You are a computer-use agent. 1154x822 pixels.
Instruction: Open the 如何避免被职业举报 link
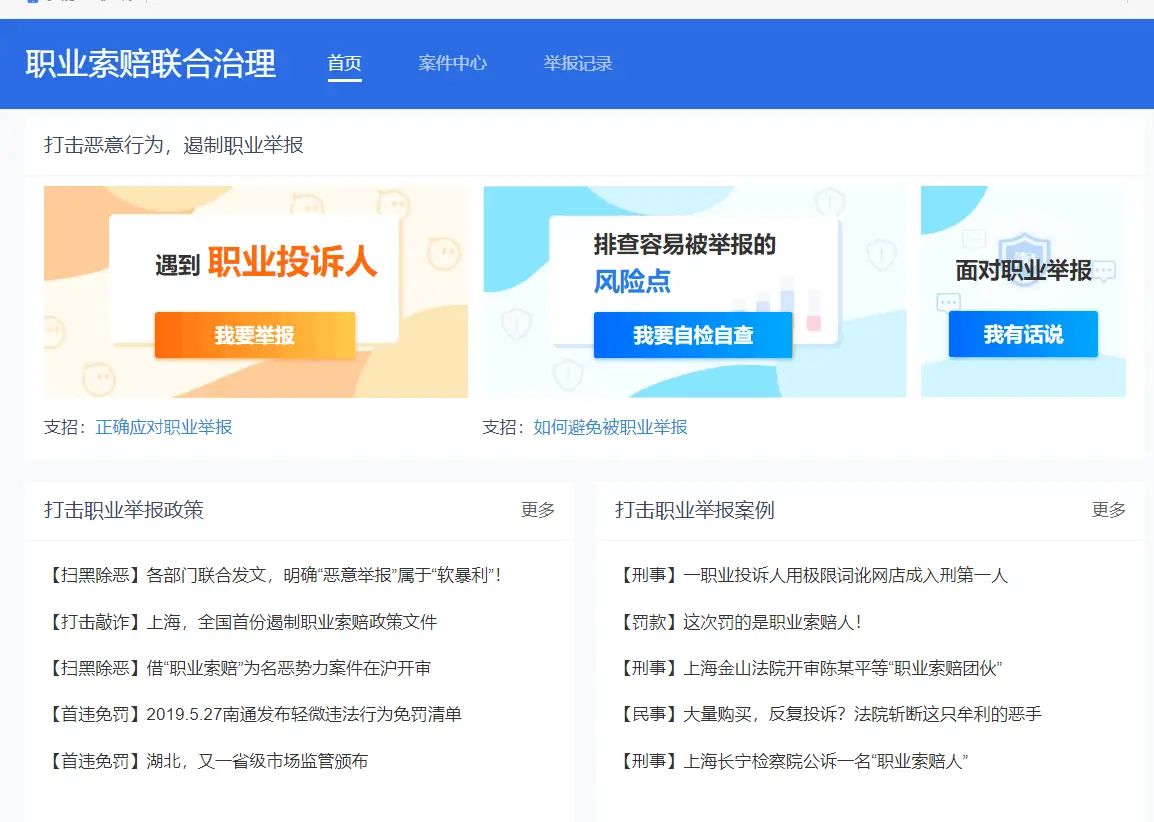610,427
